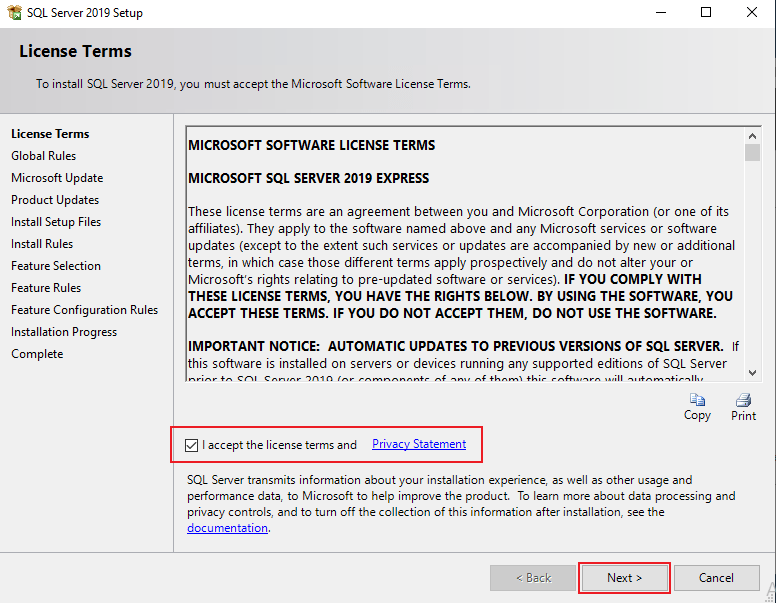Maximize the SQL Server Setup window
Image resolution: width=776 pixels, height=603 pixels.
coord(706,12)
